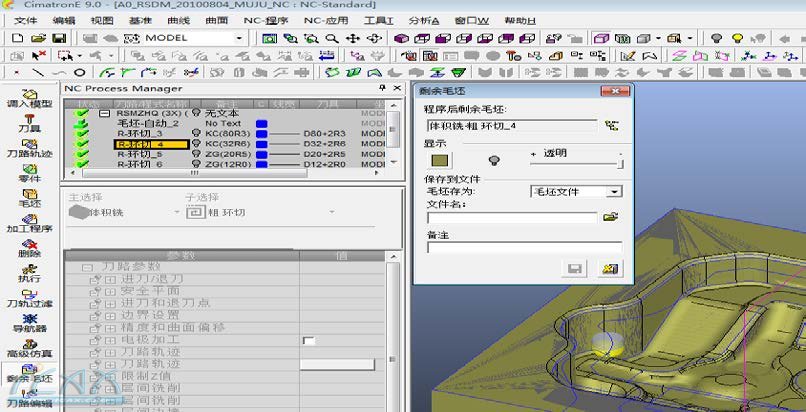Click the stock color swatch under 显示

[x=440, y=160]
